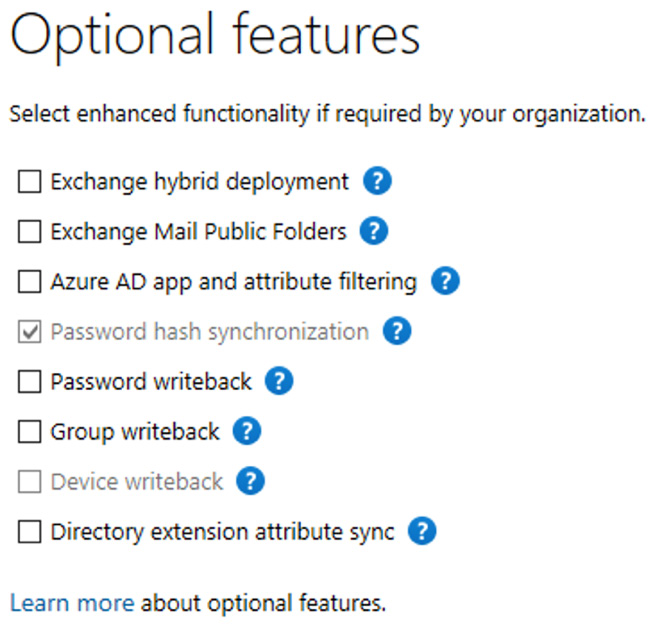Tick Azure AD app and attribute filtering
The width and height of the screenshot is (659, 628).
[x=30, y=282]
